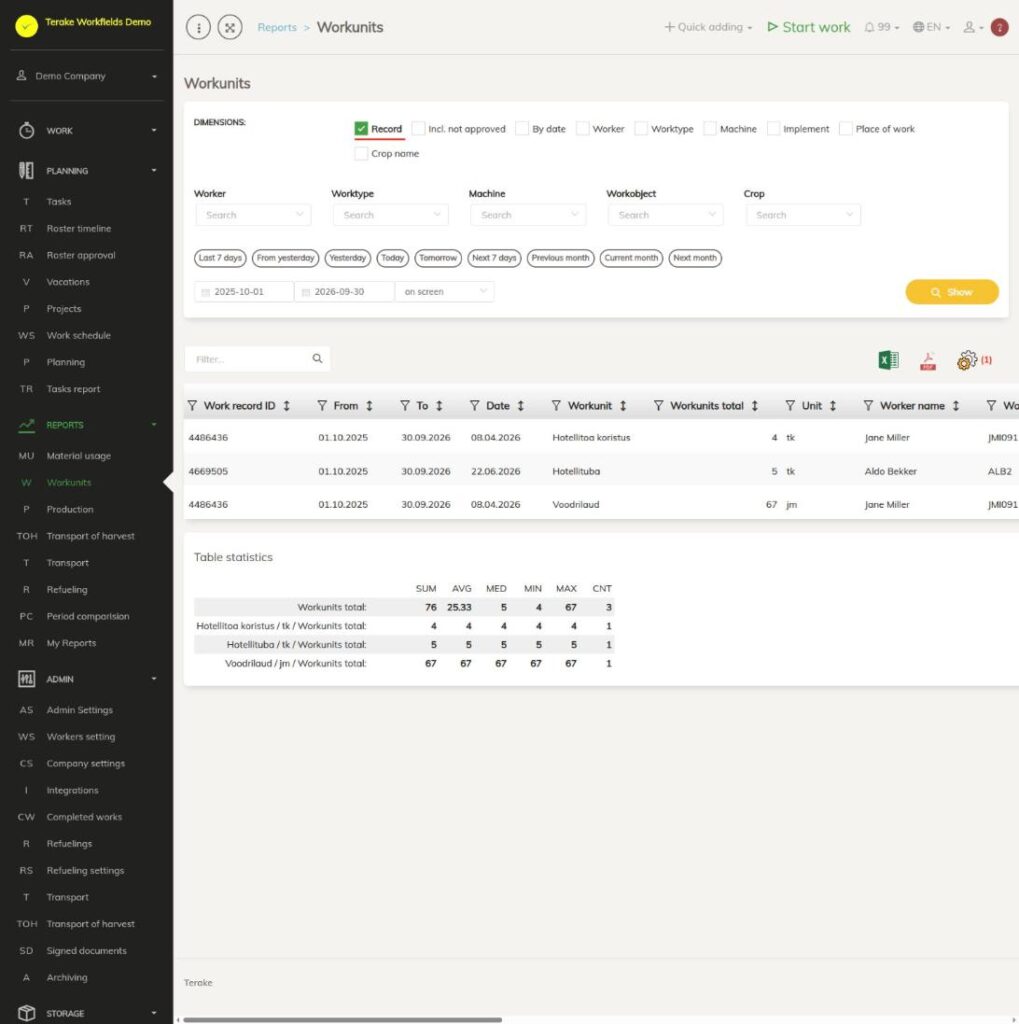Image resolution: width=1019 pixels, height=1024 pixels.
Task: Open the Worktype search dropdown
Action: (x=391, y=215)
